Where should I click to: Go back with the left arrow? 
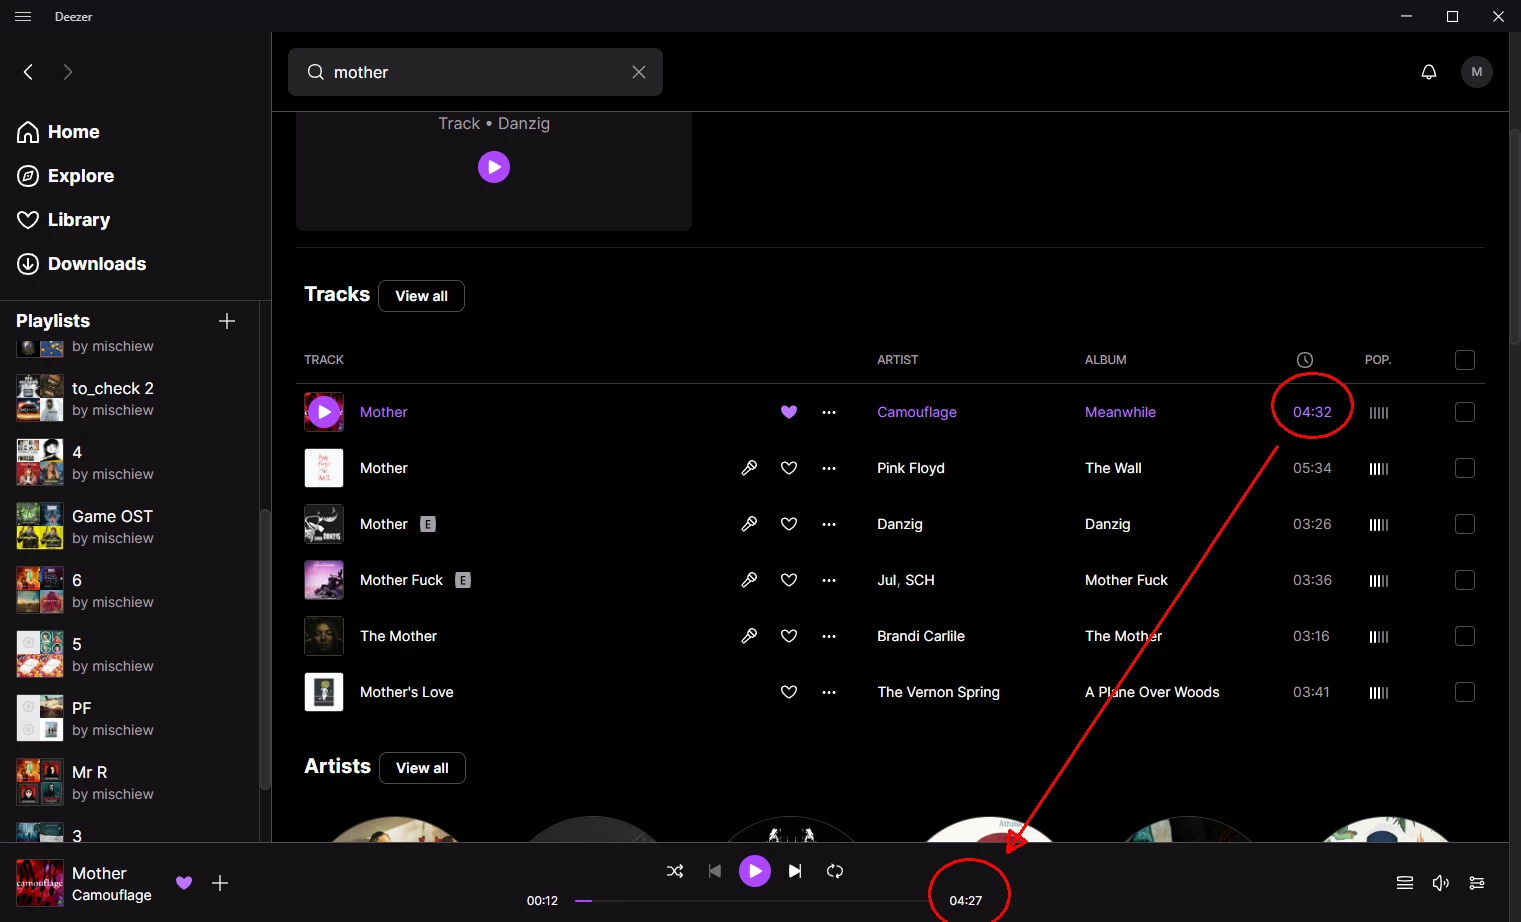click(28, 72)
